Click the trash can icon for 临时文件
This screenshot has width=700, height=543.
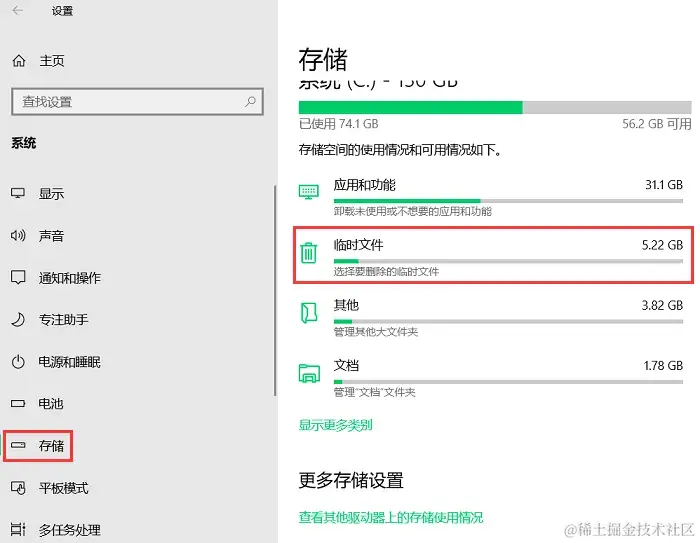pos(308,253)
